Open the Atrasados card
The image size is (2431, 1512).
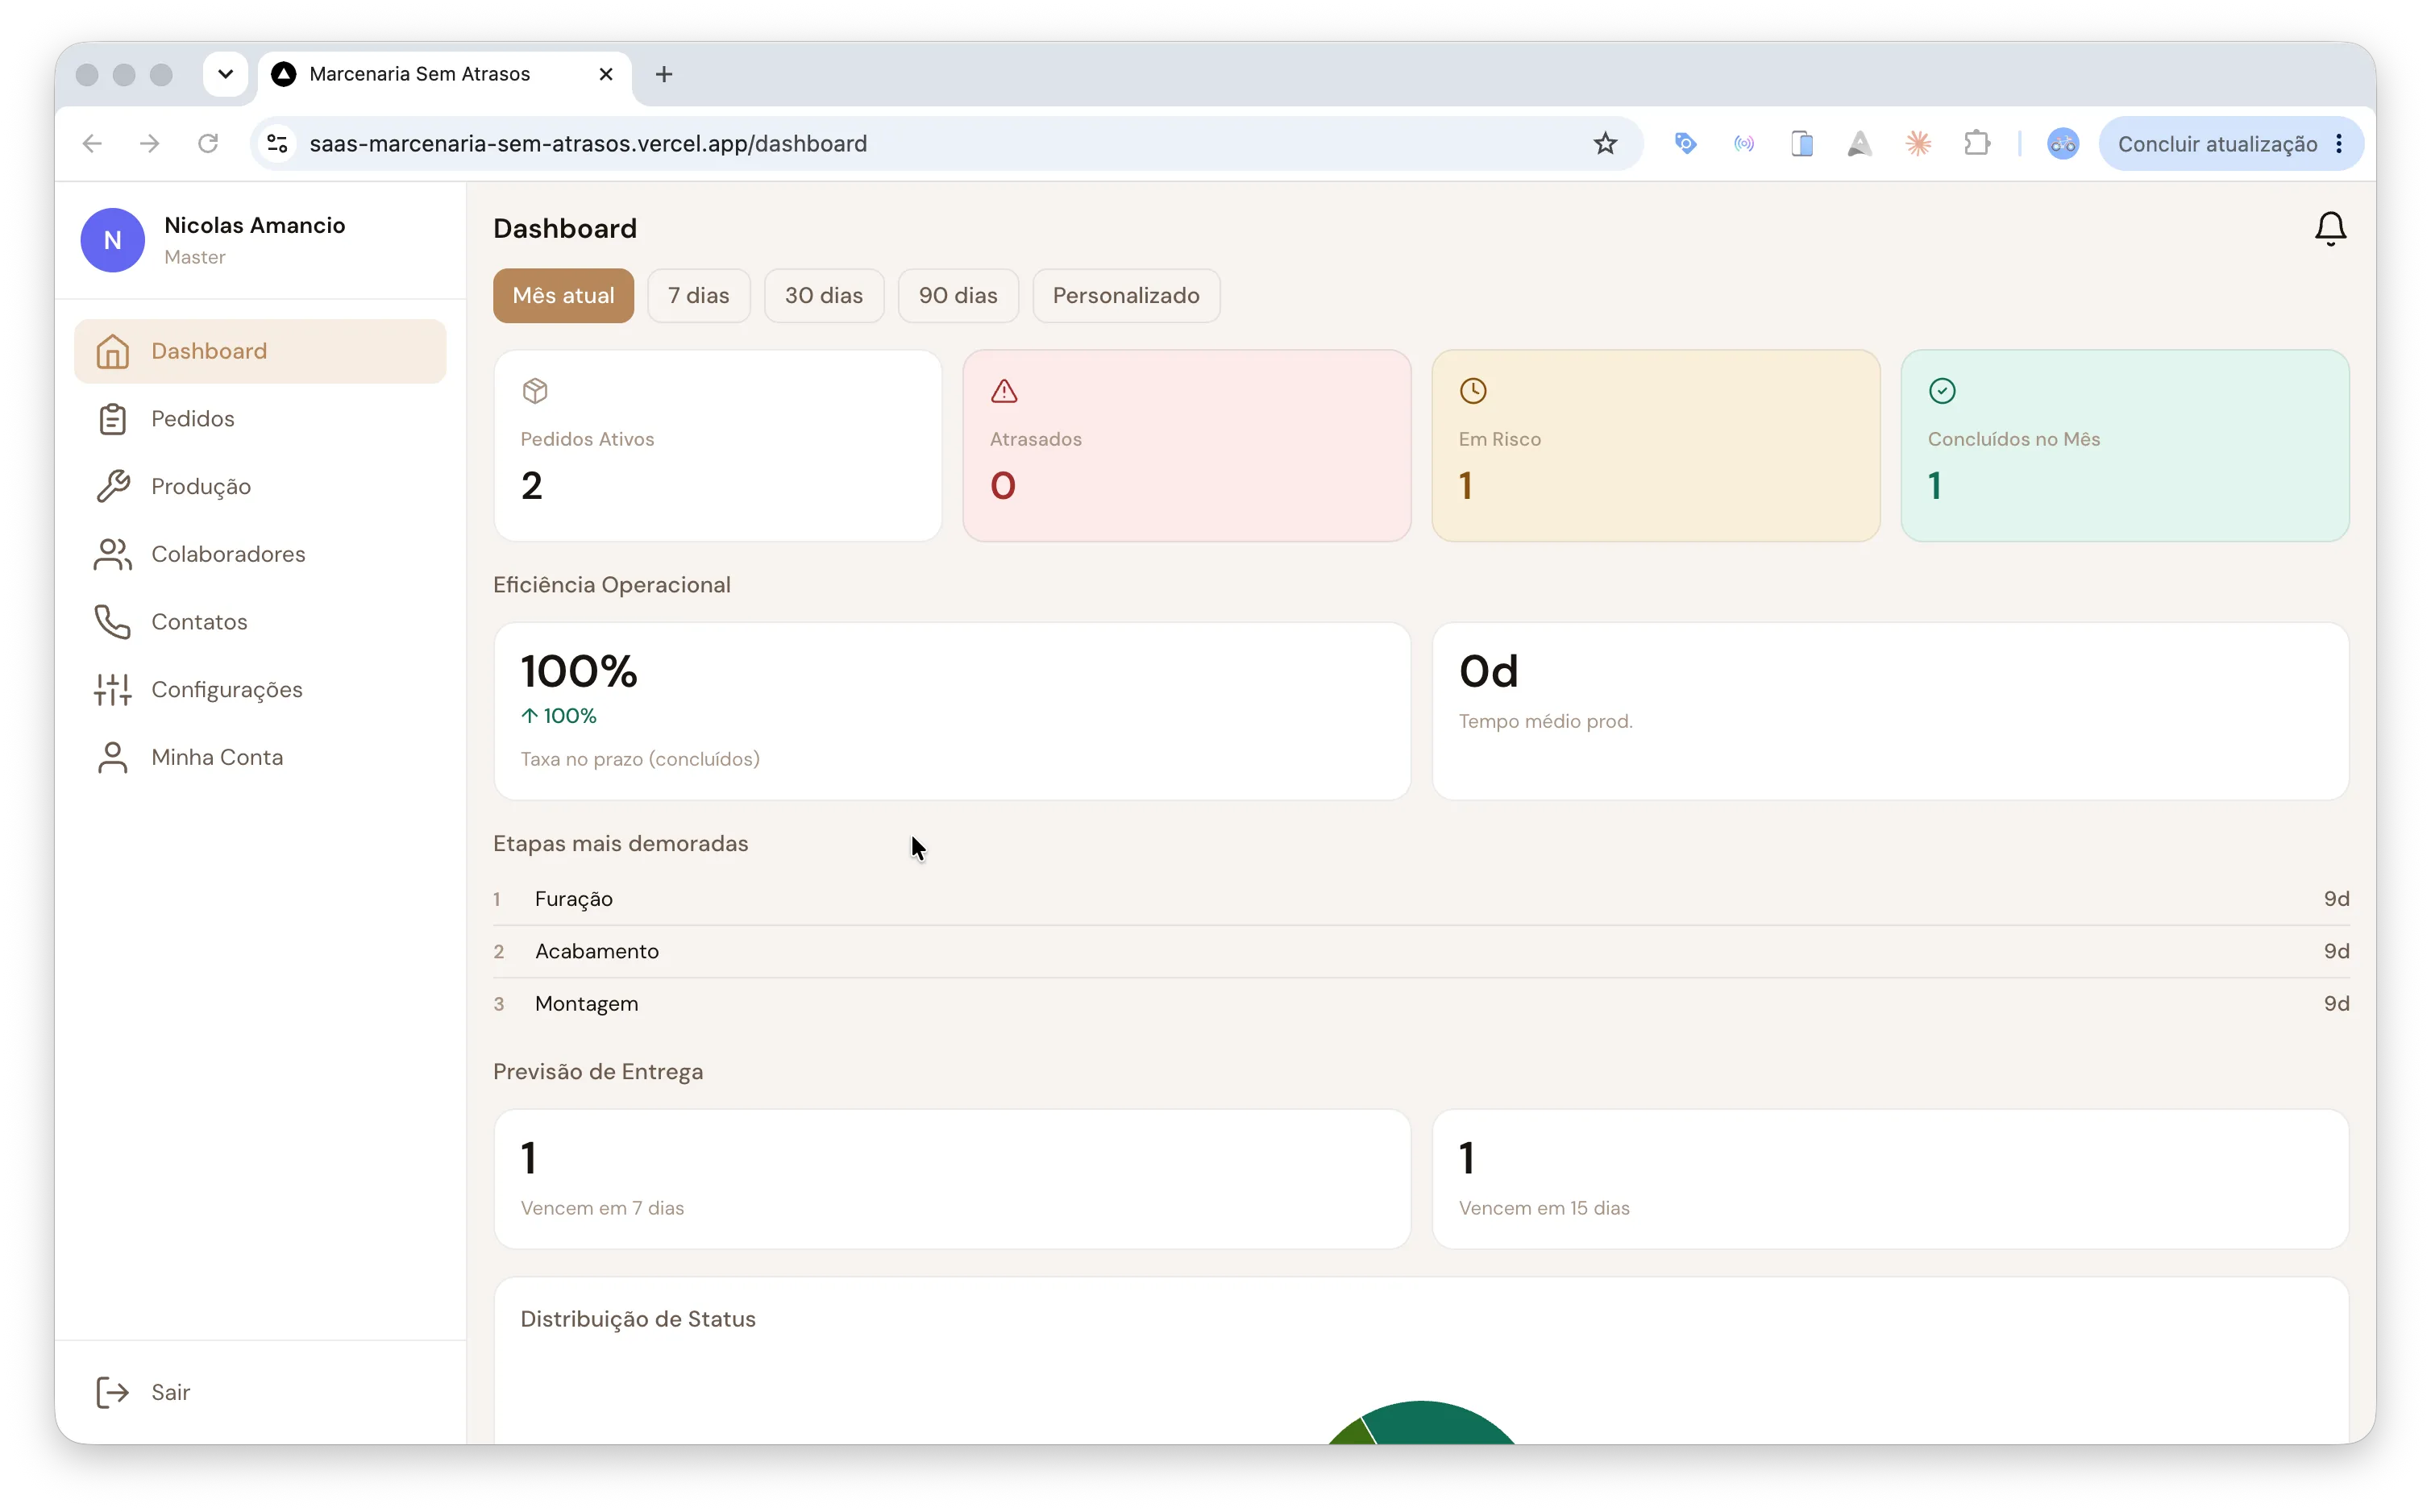(x=1186, y=446)
